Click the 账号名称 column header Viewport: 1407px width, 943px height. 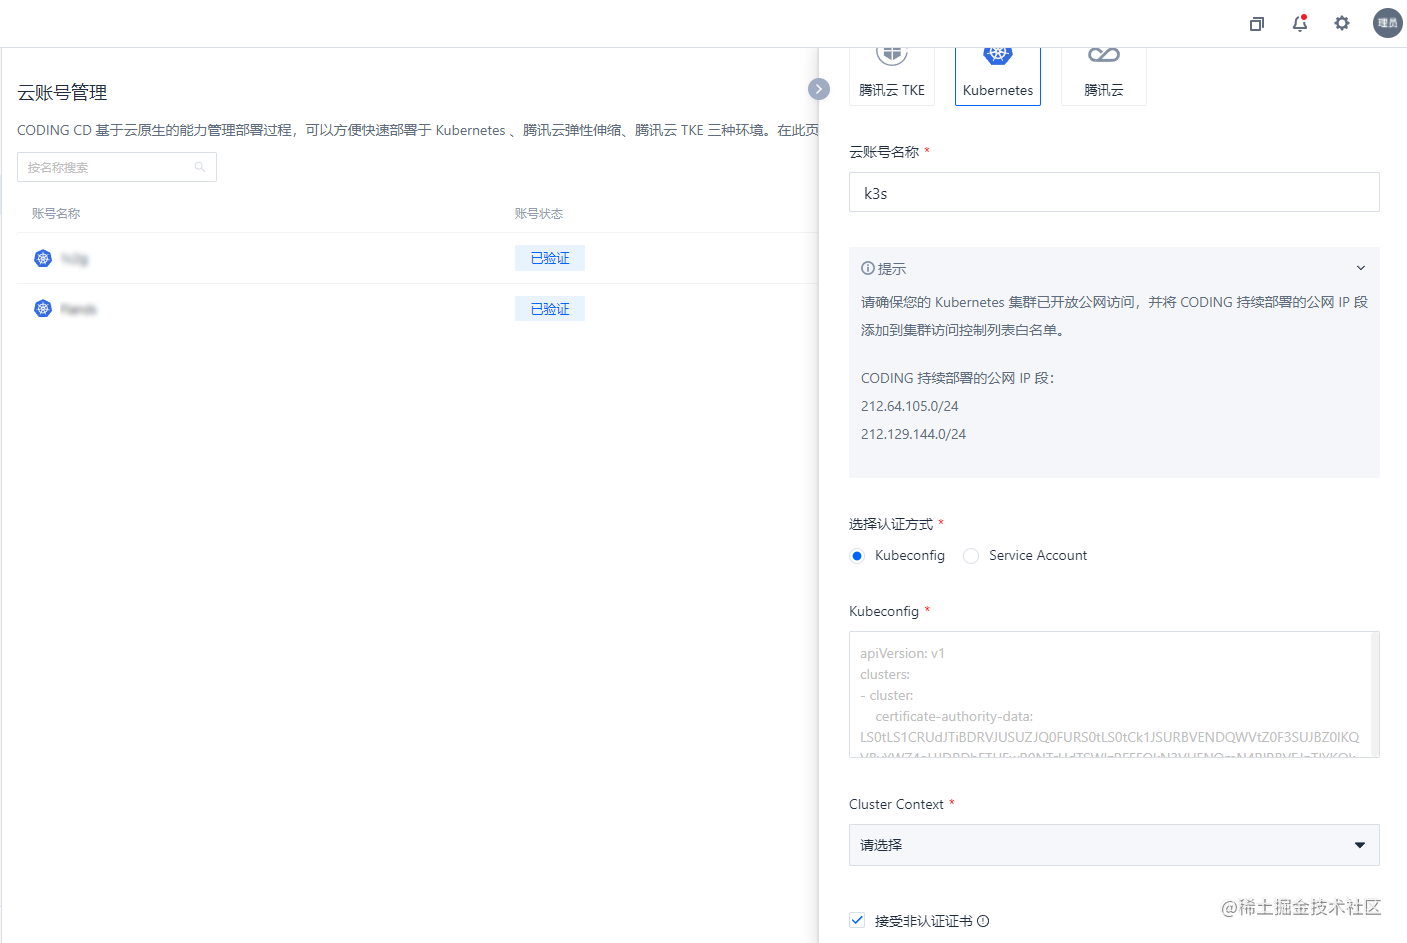(x=56, y=213)
